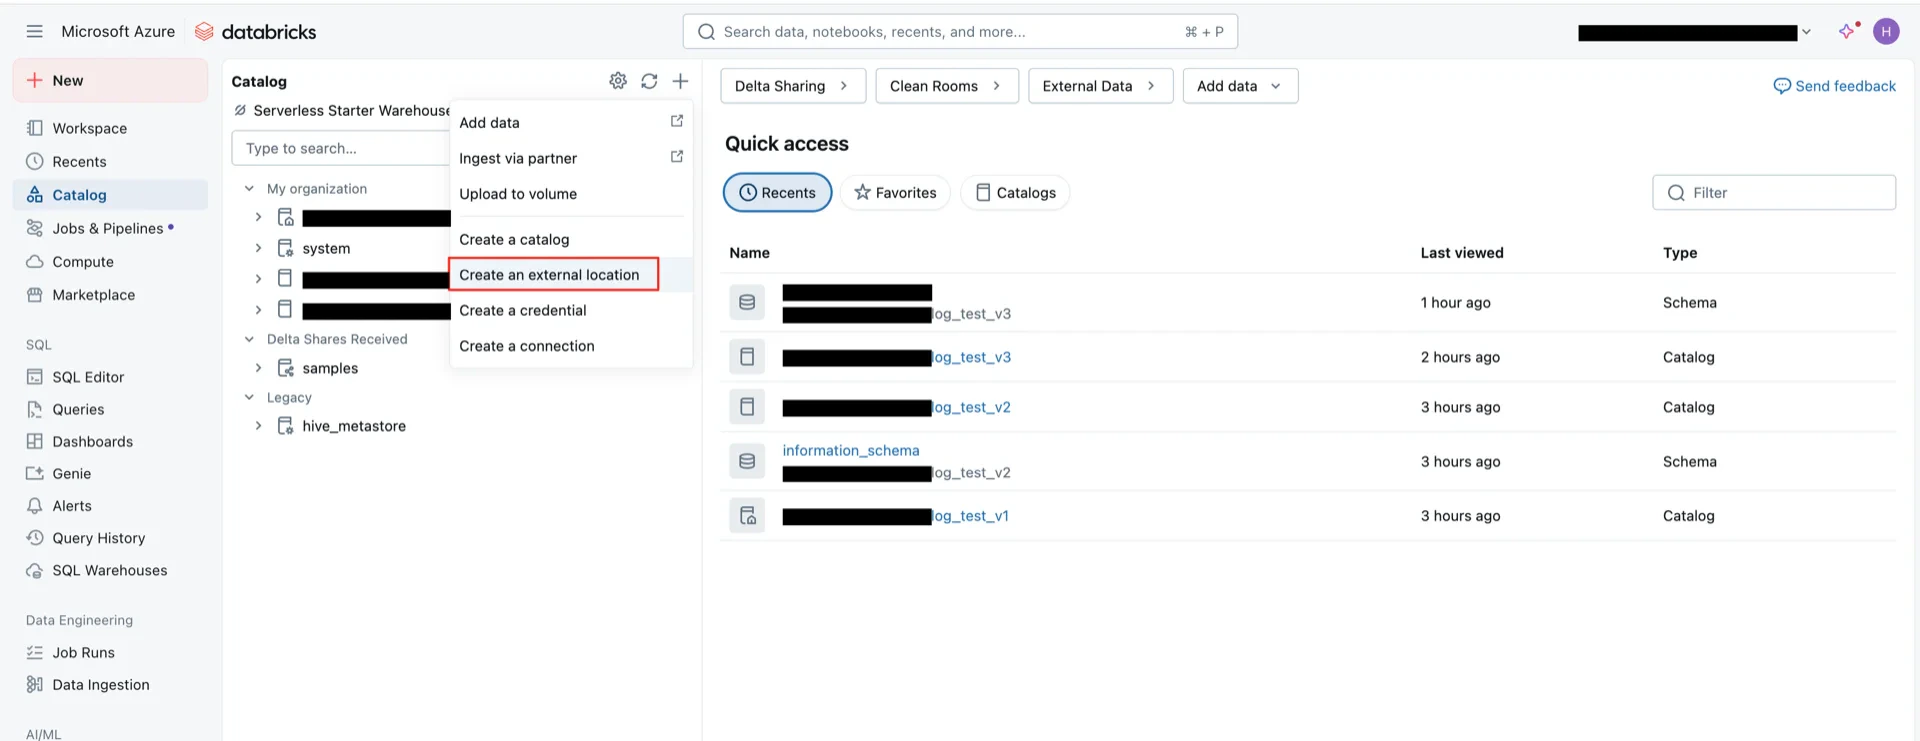Viewport: 1920px width, 741px height.
Task: Click the Type to search catalog field
Action: [x=340, y=148]
